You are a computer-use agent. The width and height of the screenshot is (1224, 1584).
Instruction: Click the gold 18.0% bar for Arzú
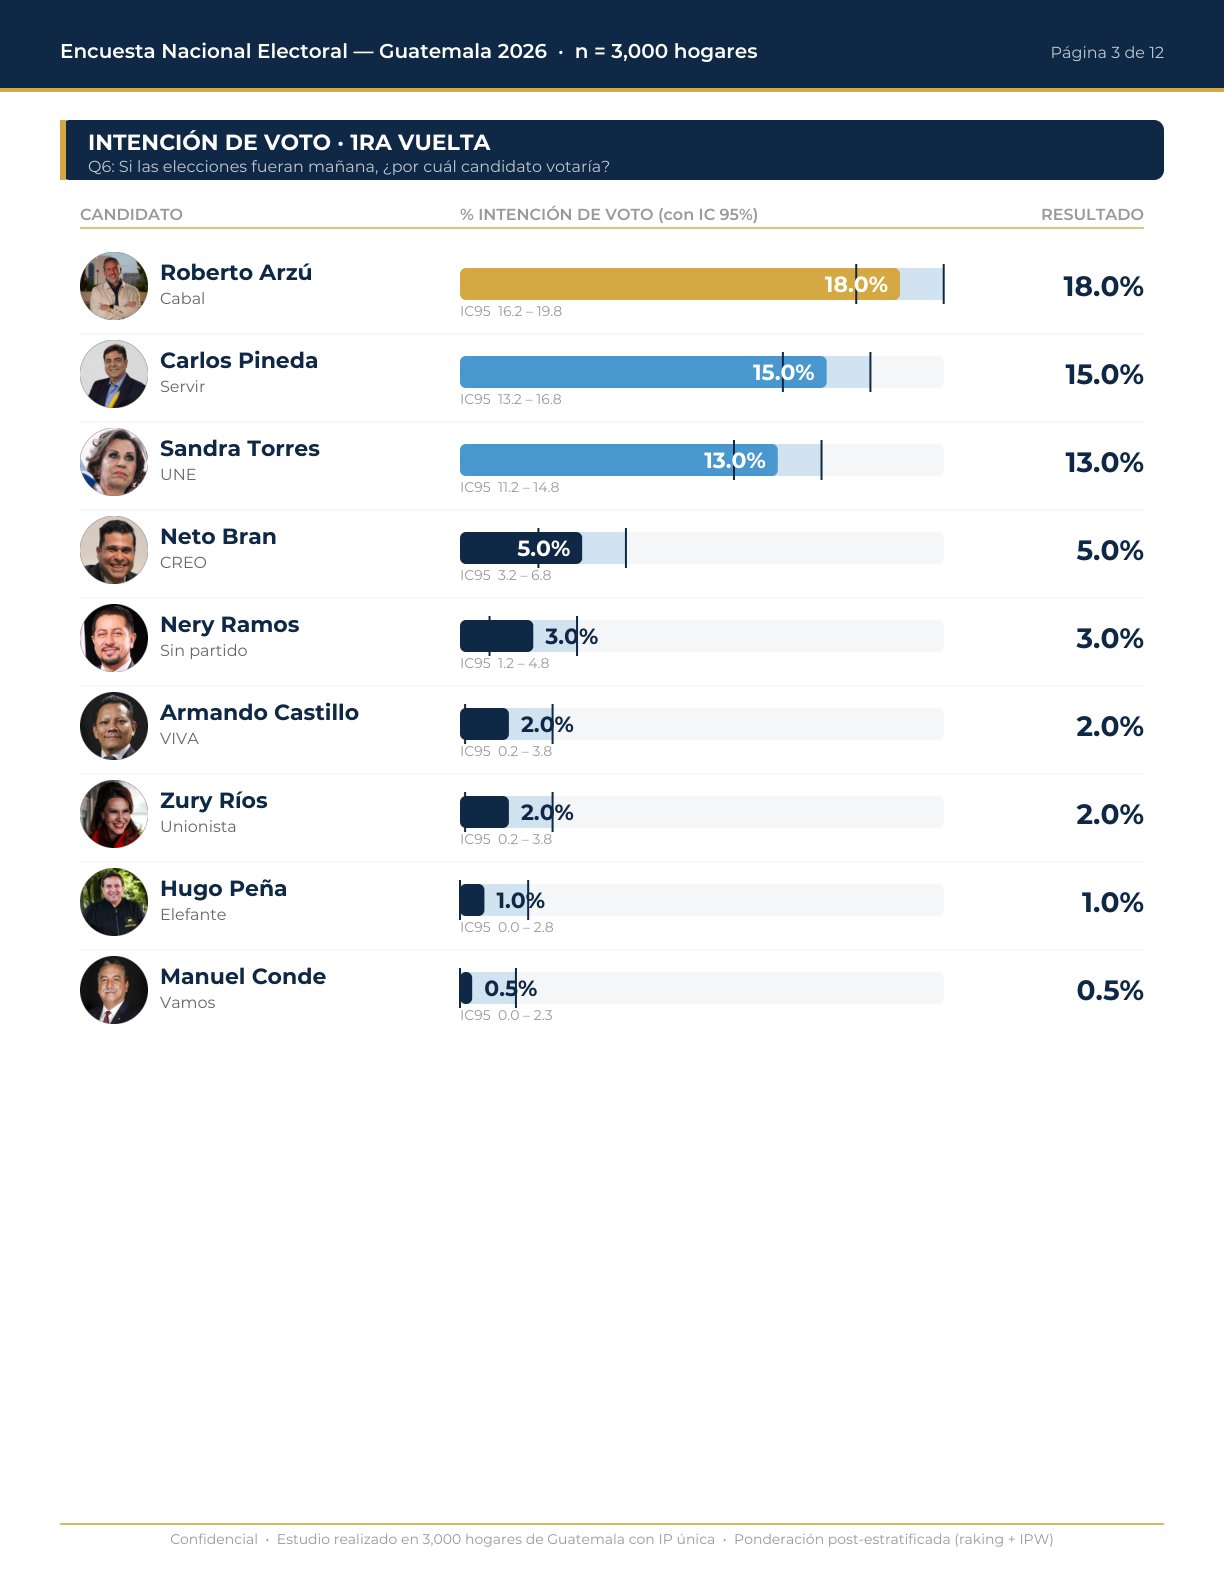(680, 284)
